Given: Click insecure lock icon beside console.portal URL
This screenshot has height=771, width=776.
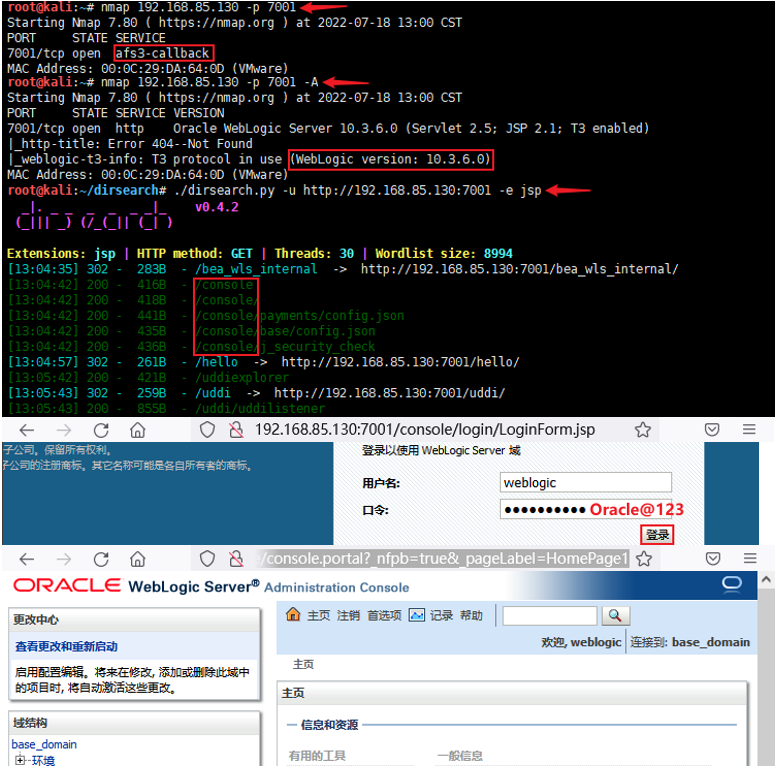Looking at the screenshot, I should tap(237, 559).
